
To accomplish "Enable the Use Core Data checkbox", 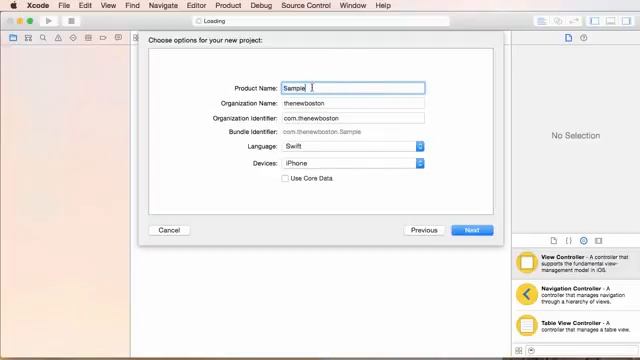I will click(x=285, y=178).
